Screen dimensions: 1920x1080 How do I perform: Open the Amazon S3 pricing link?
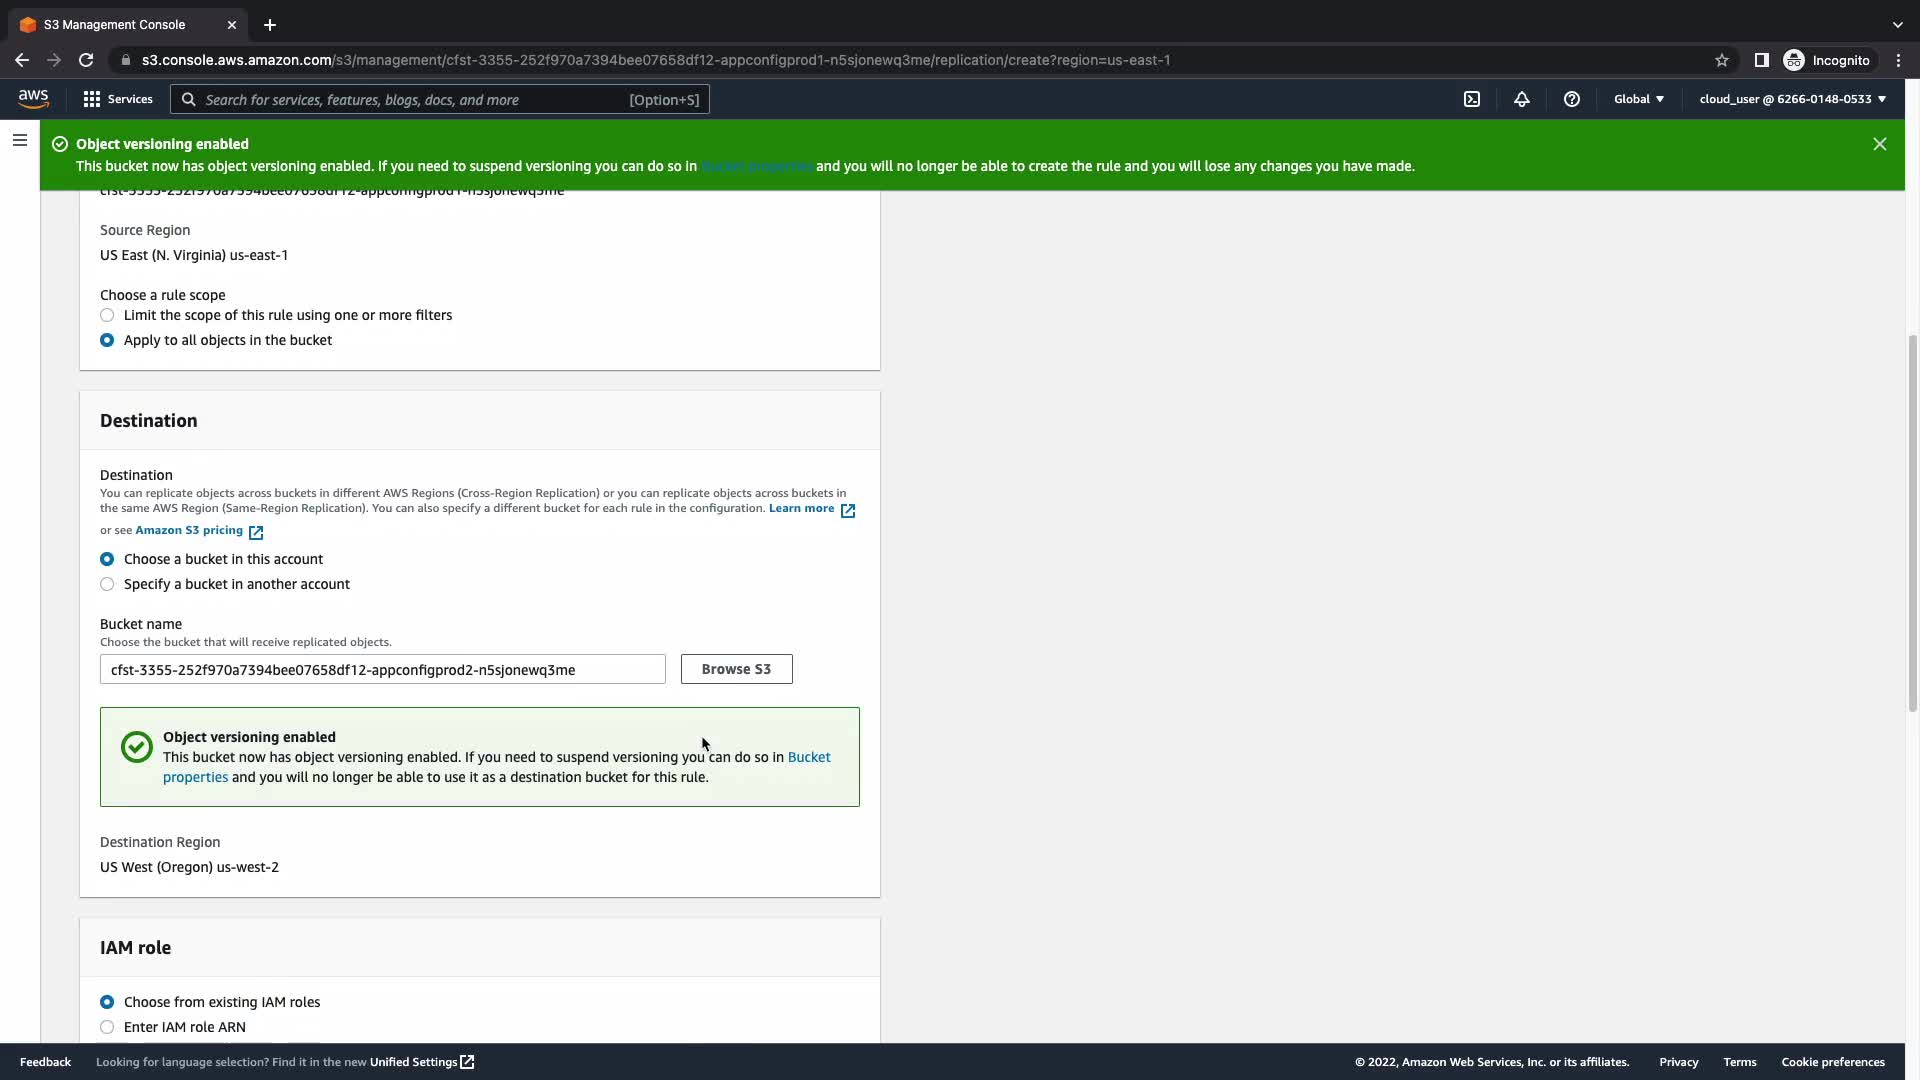tap(190, 530)
